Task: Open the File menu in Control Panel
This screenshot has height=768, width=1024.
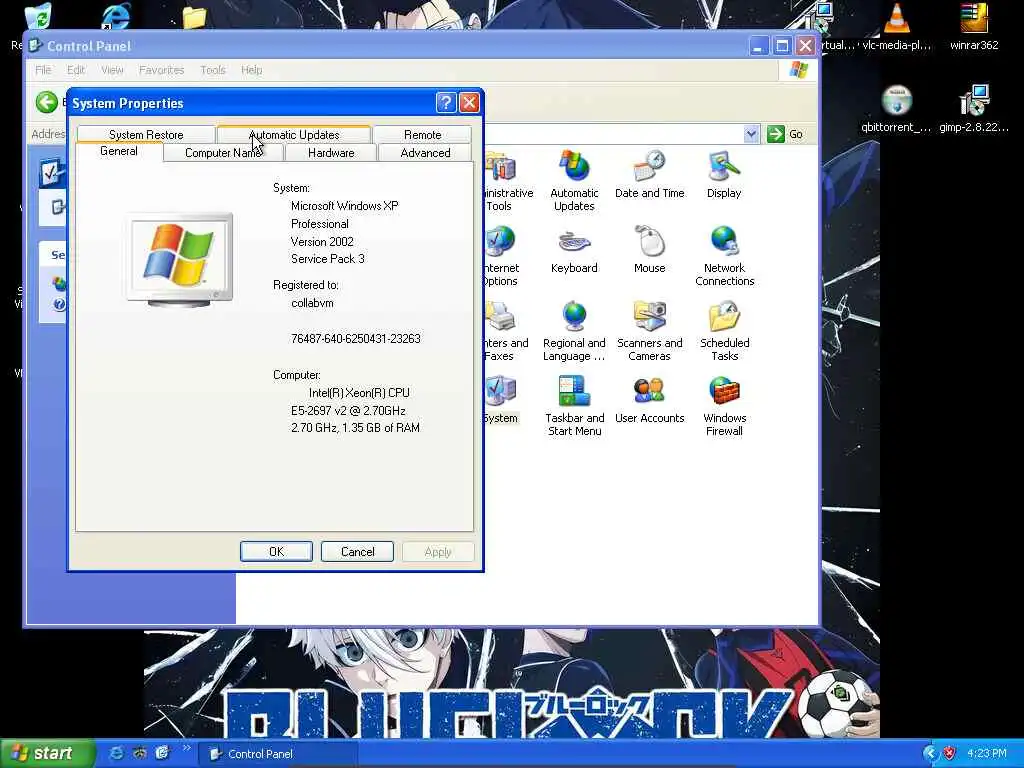Action: (x=43, y=70)
